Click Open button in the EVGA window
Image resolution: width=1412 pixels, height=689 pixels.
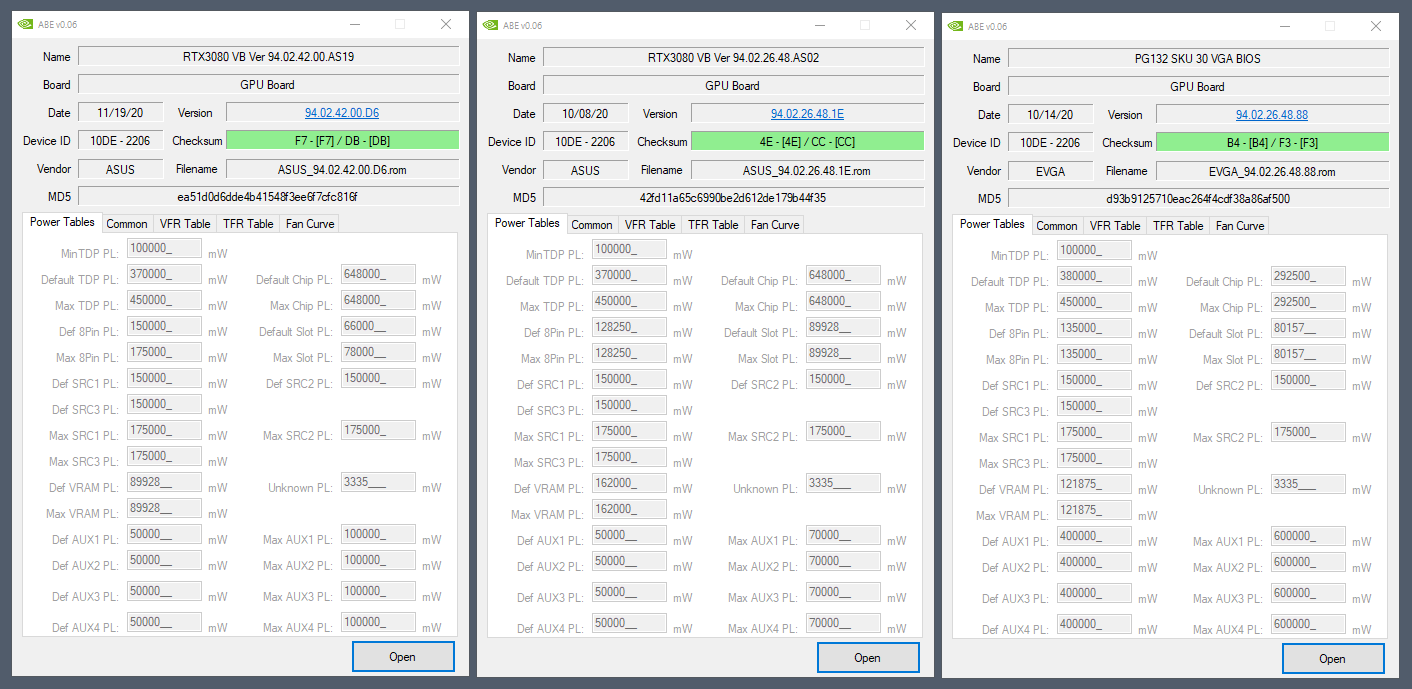pos(1333,658)
